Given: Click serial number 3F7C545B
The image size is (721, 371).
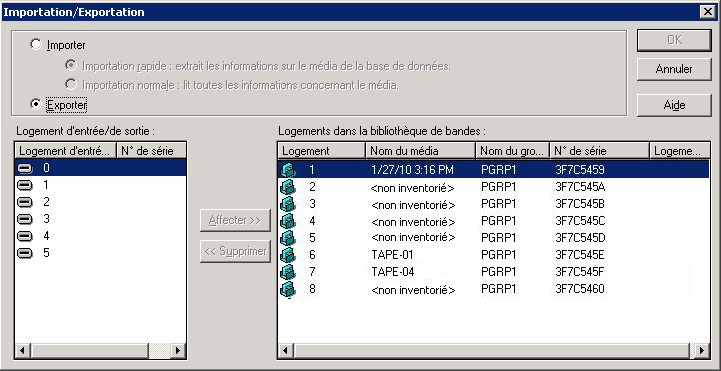Looking at the screenshot, I should (580, 204).
